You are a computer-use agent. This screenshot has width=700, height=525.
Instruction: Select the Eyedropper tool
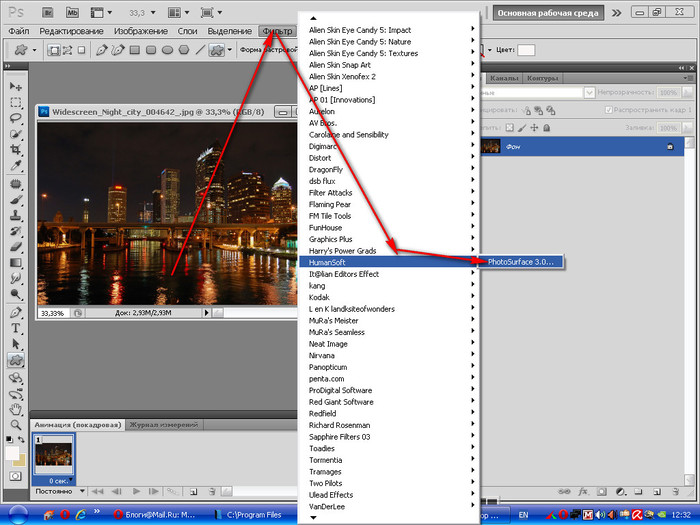pyautogui.click(x=16, y=165)
